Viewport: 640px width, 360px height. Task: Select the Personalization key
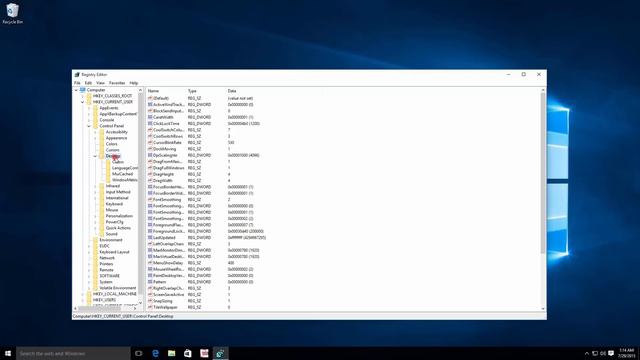(119, 216)
